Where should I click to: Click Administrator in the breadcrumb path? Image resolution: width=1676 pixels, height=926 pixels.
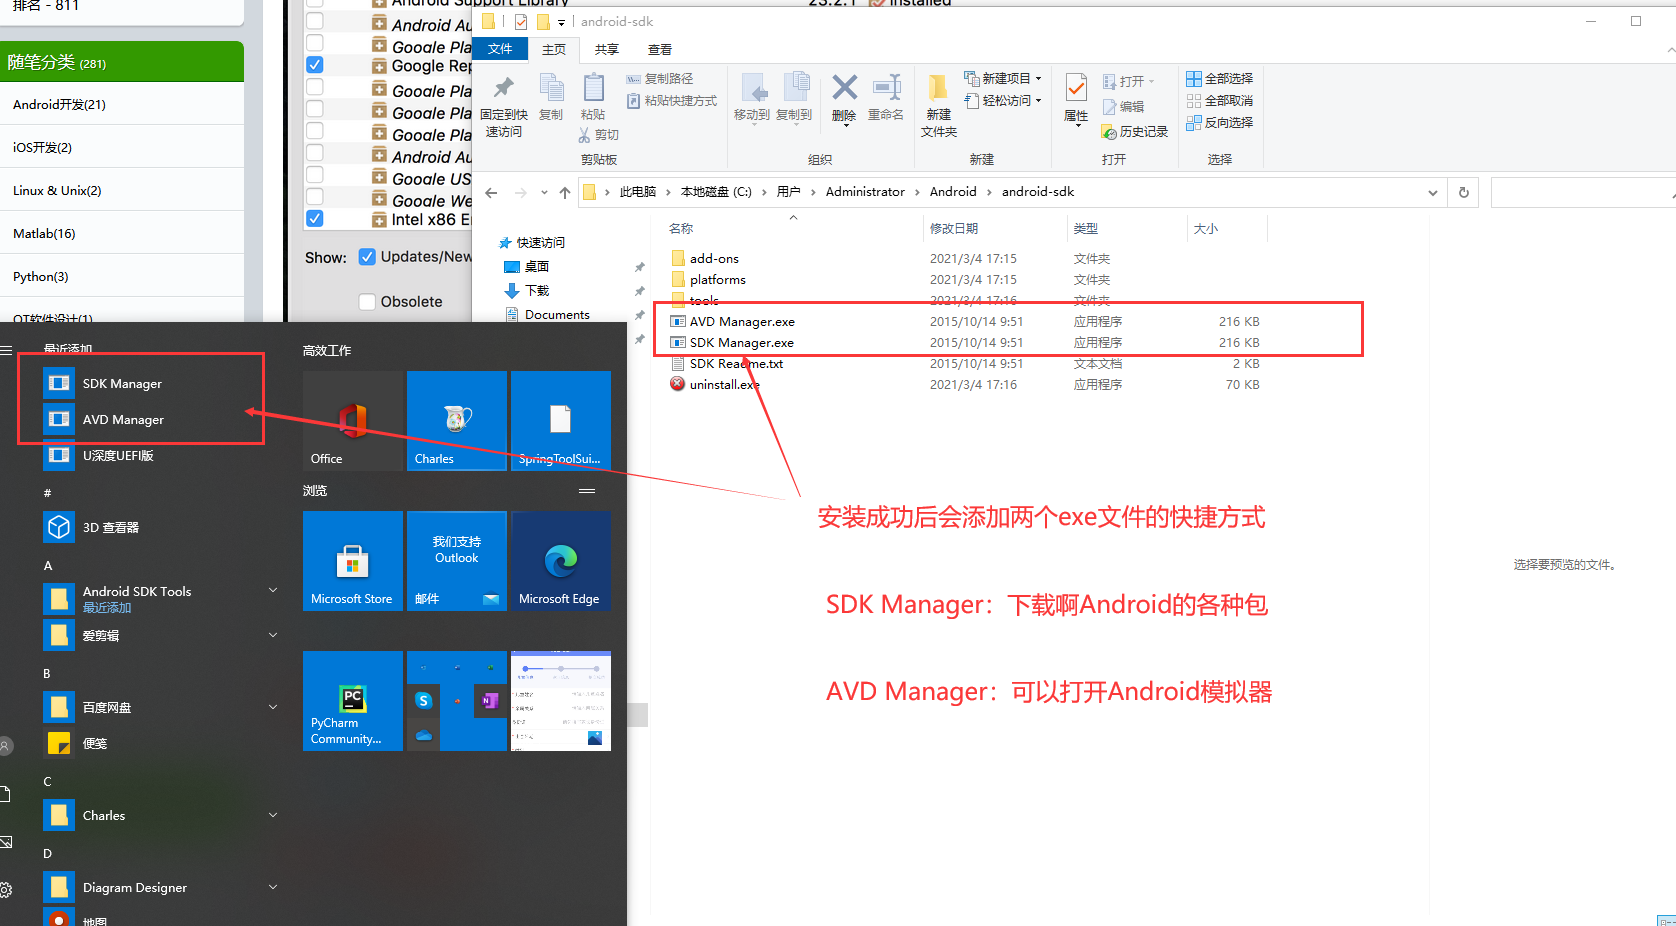click(x=865, y=192)
